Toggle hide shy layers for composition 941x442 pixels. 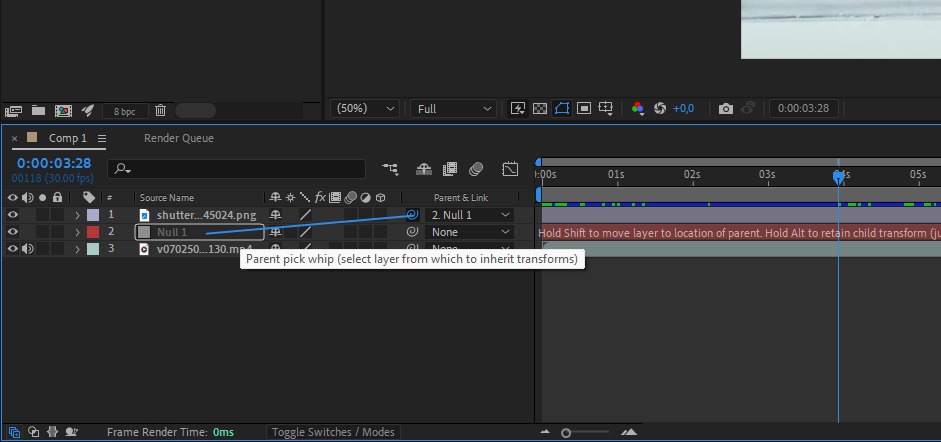pos(424,169)
